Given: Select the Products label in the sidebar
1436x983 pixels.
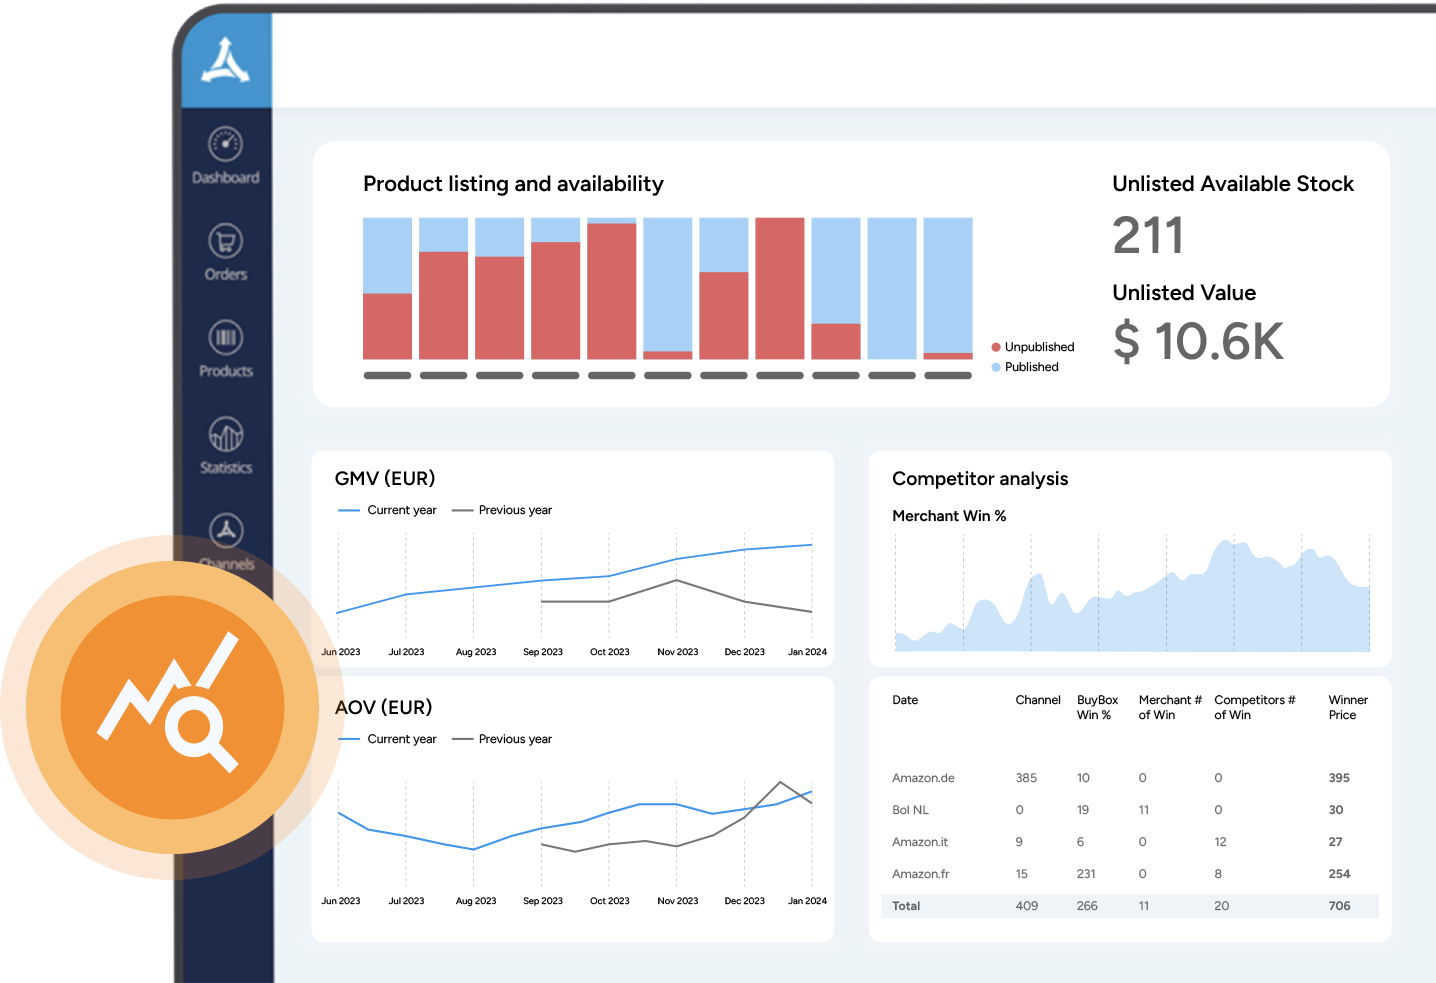Looking at the screenshot, I should [226, 371].
